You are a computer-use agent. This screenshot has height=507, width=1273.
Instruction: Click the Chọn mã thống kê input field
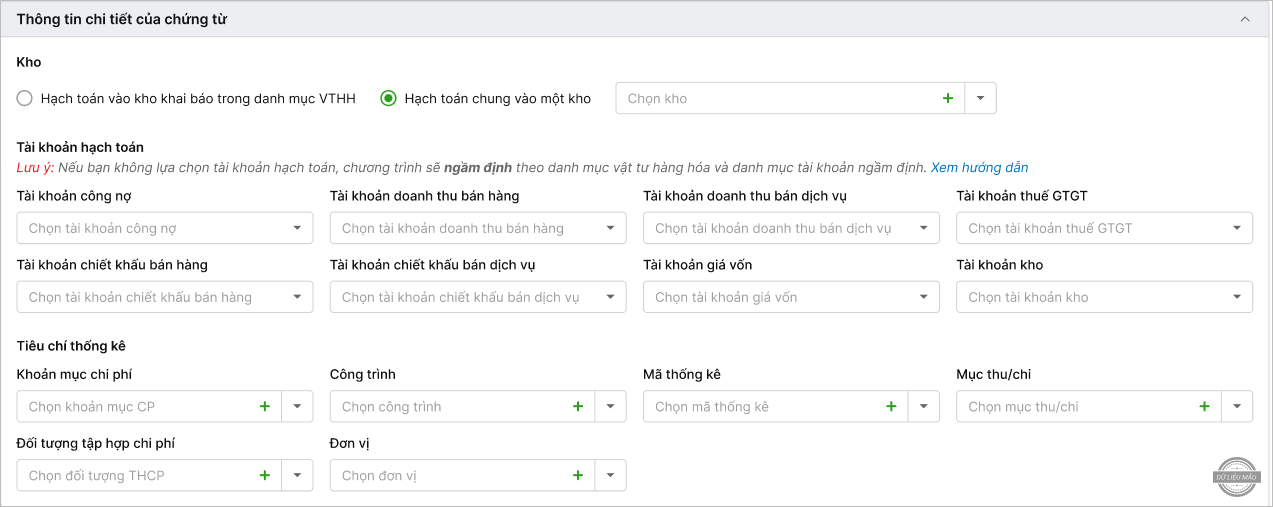click(x=760, y=406)
